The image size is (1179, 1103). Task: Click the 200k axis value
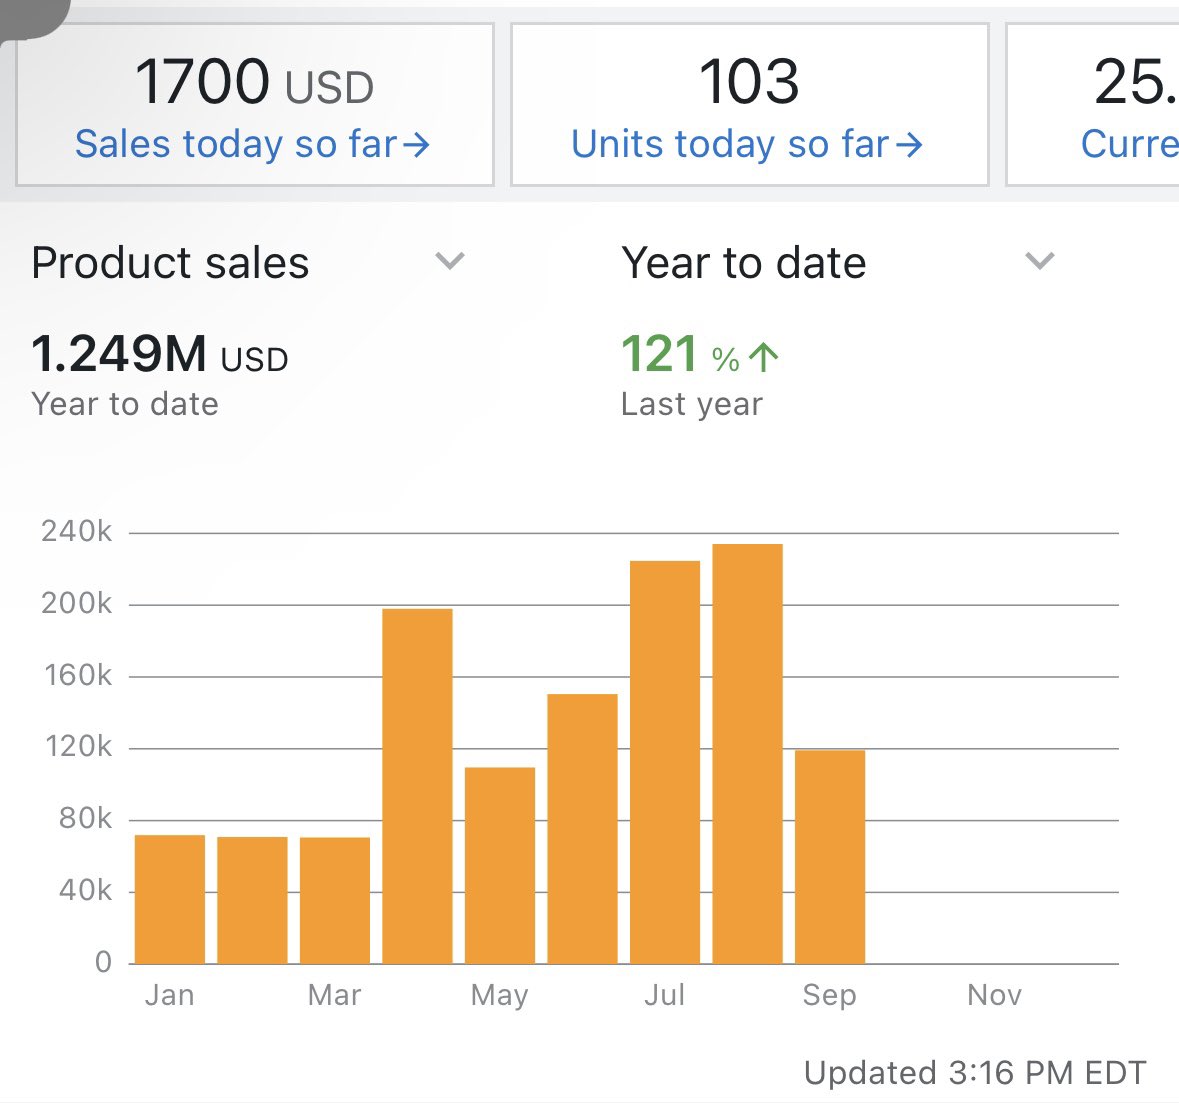coord(77,603)
